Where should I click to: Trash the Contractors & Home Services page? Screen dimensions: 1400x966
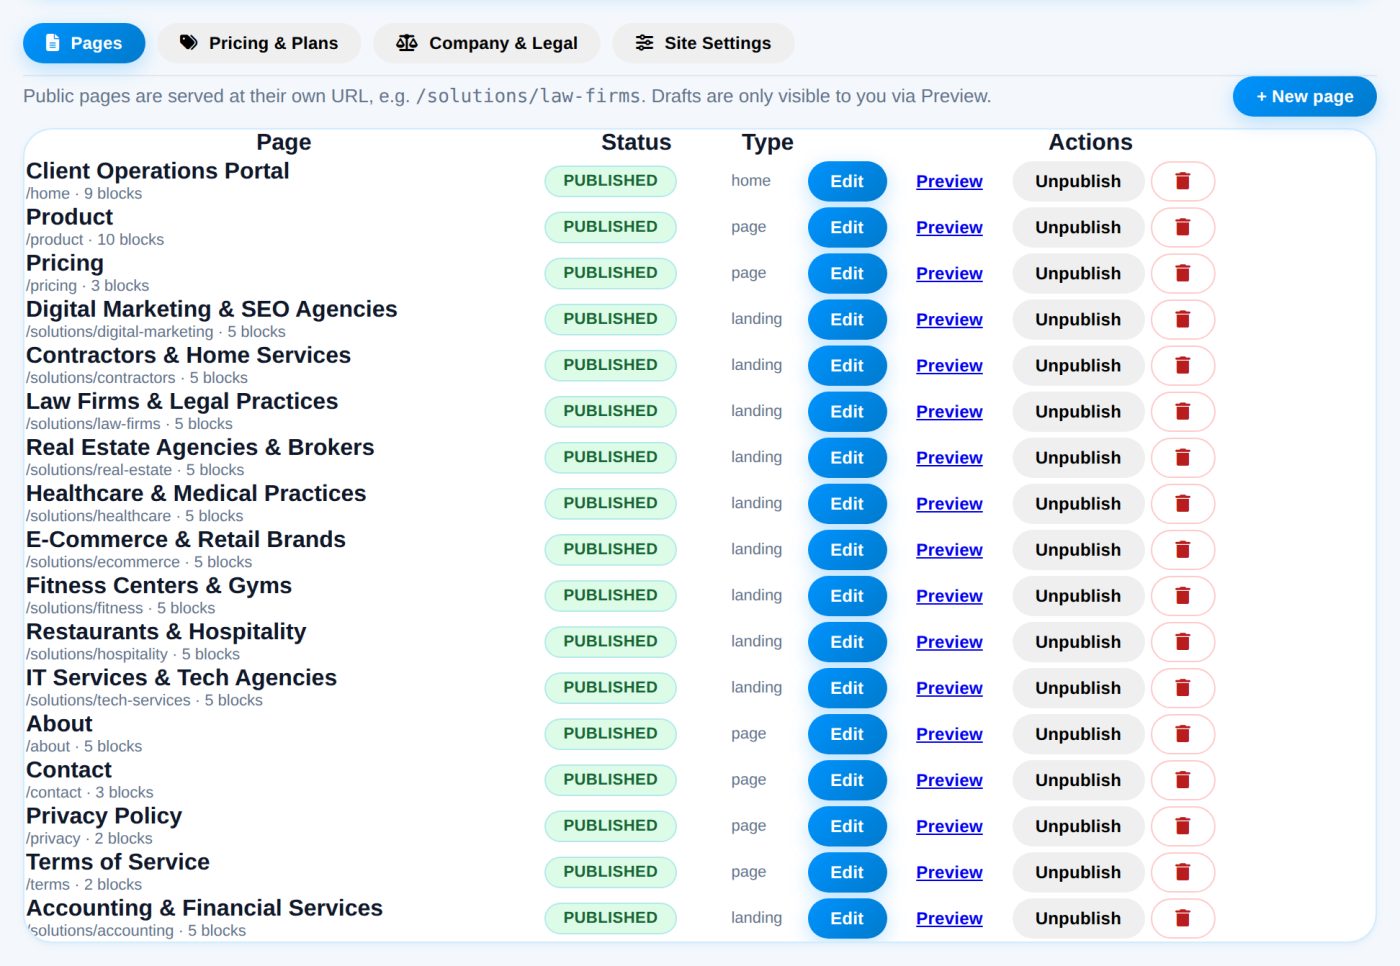tap(1182, 365)
